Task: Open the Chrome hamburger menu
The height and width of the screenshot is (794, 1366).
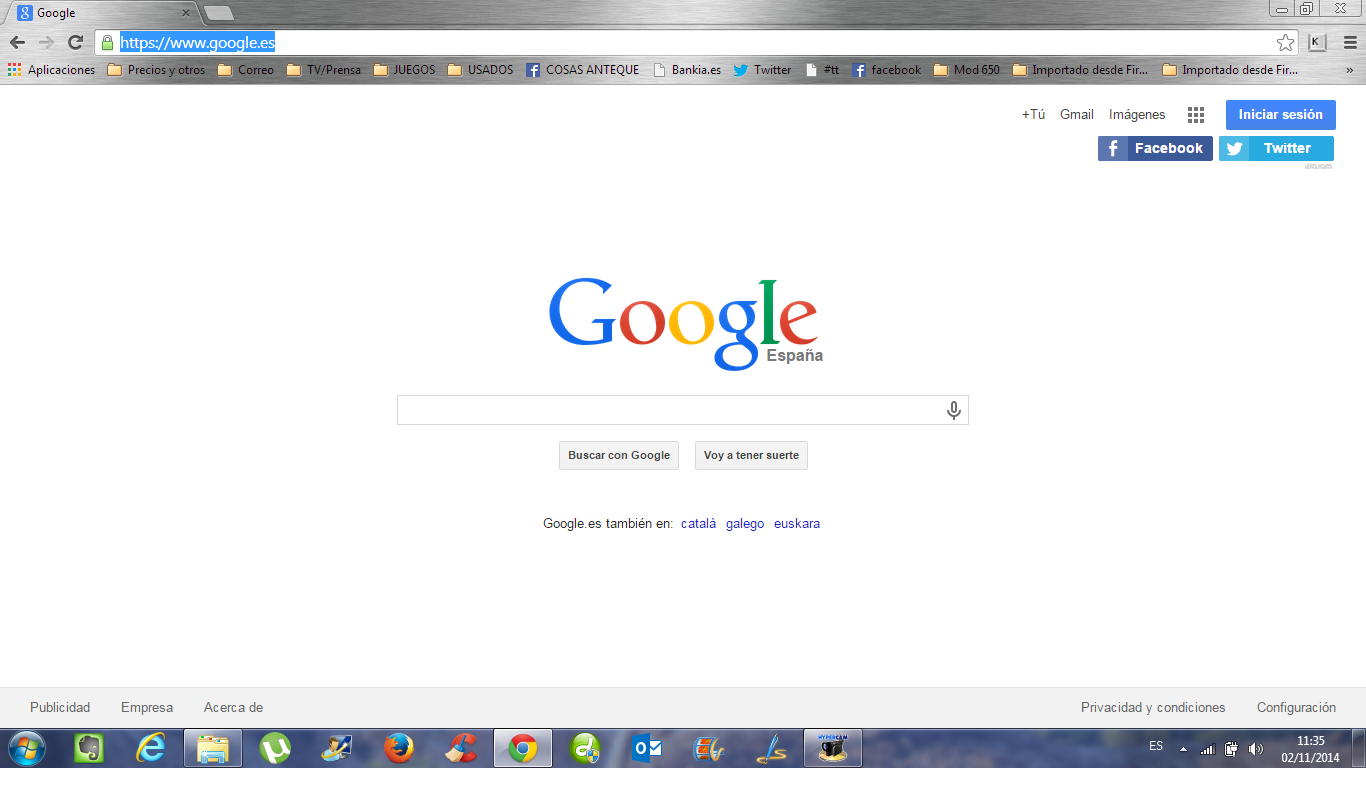Action: pos(1350,42)
